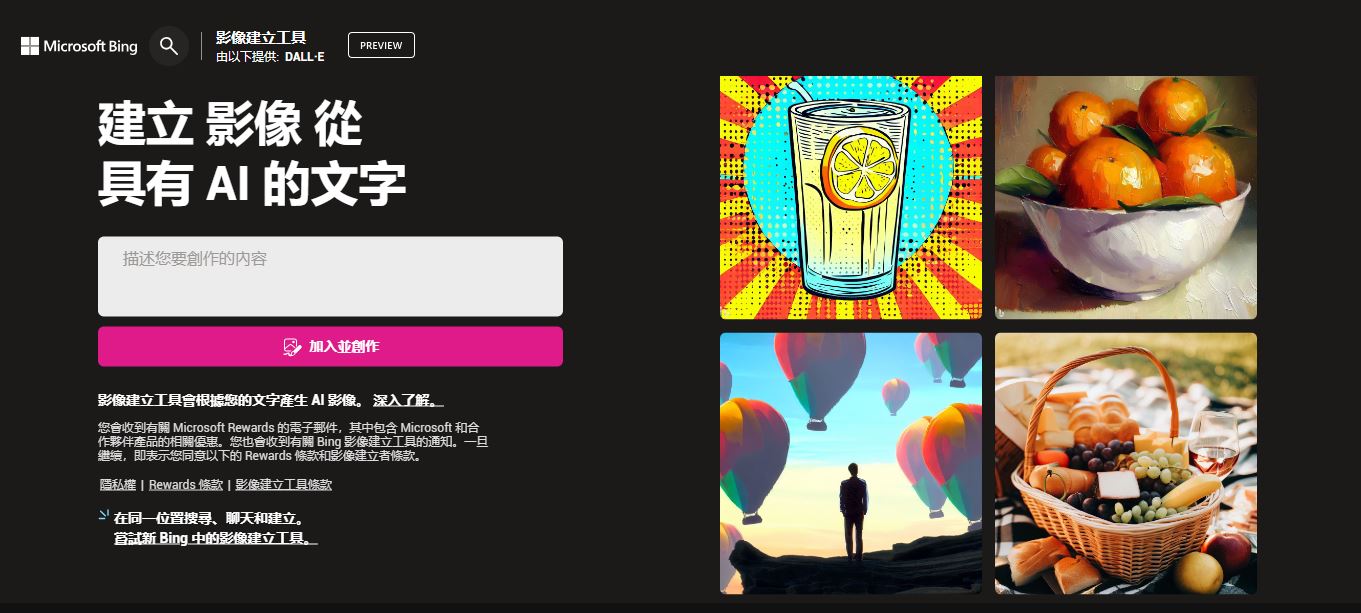This screenshot has width=1361, height=613.
Task: Select the hot air balloons image
Action: click(851, 464)
